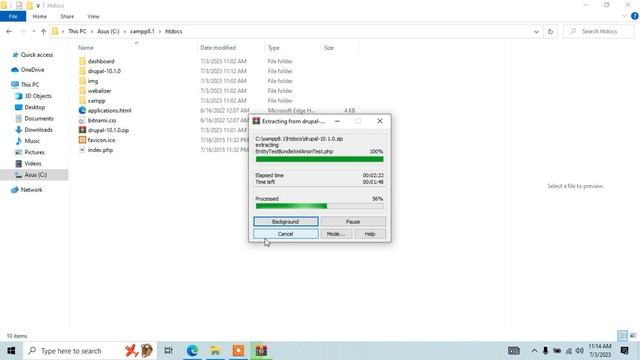640x360 pixels.
Task: Refresh the htdocs folder view
Action: tap(550, 31)
